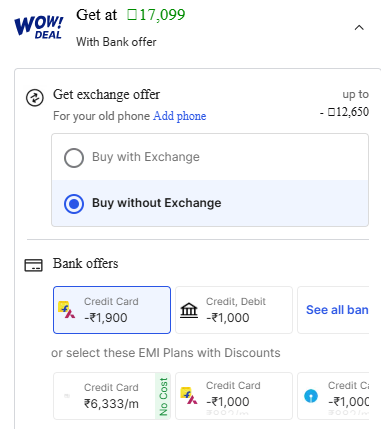Image resolution: width=381 pixels, height=429 pixels.
Task: Choose Credit, Debit -₹1,000 bank offer
Action: pos(234,310)
